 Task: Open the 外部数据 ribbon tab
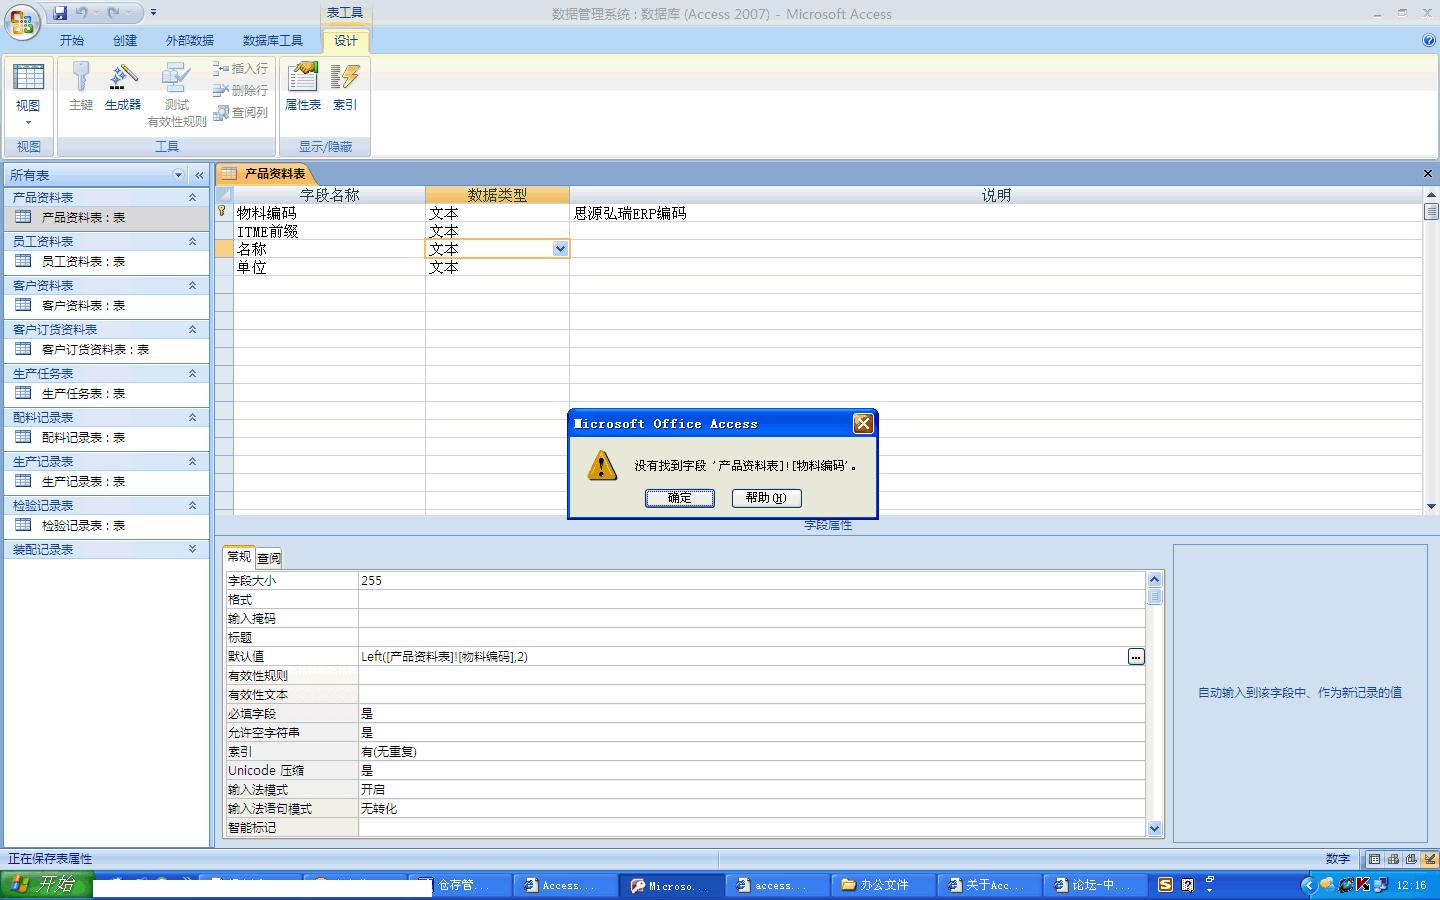coord(190,41)
